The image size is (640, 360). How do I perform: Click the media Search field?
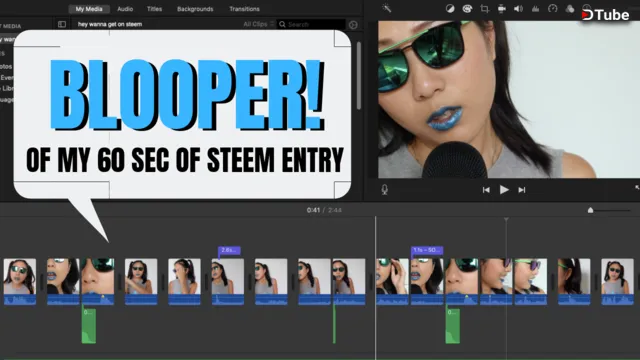click(311, 24)
